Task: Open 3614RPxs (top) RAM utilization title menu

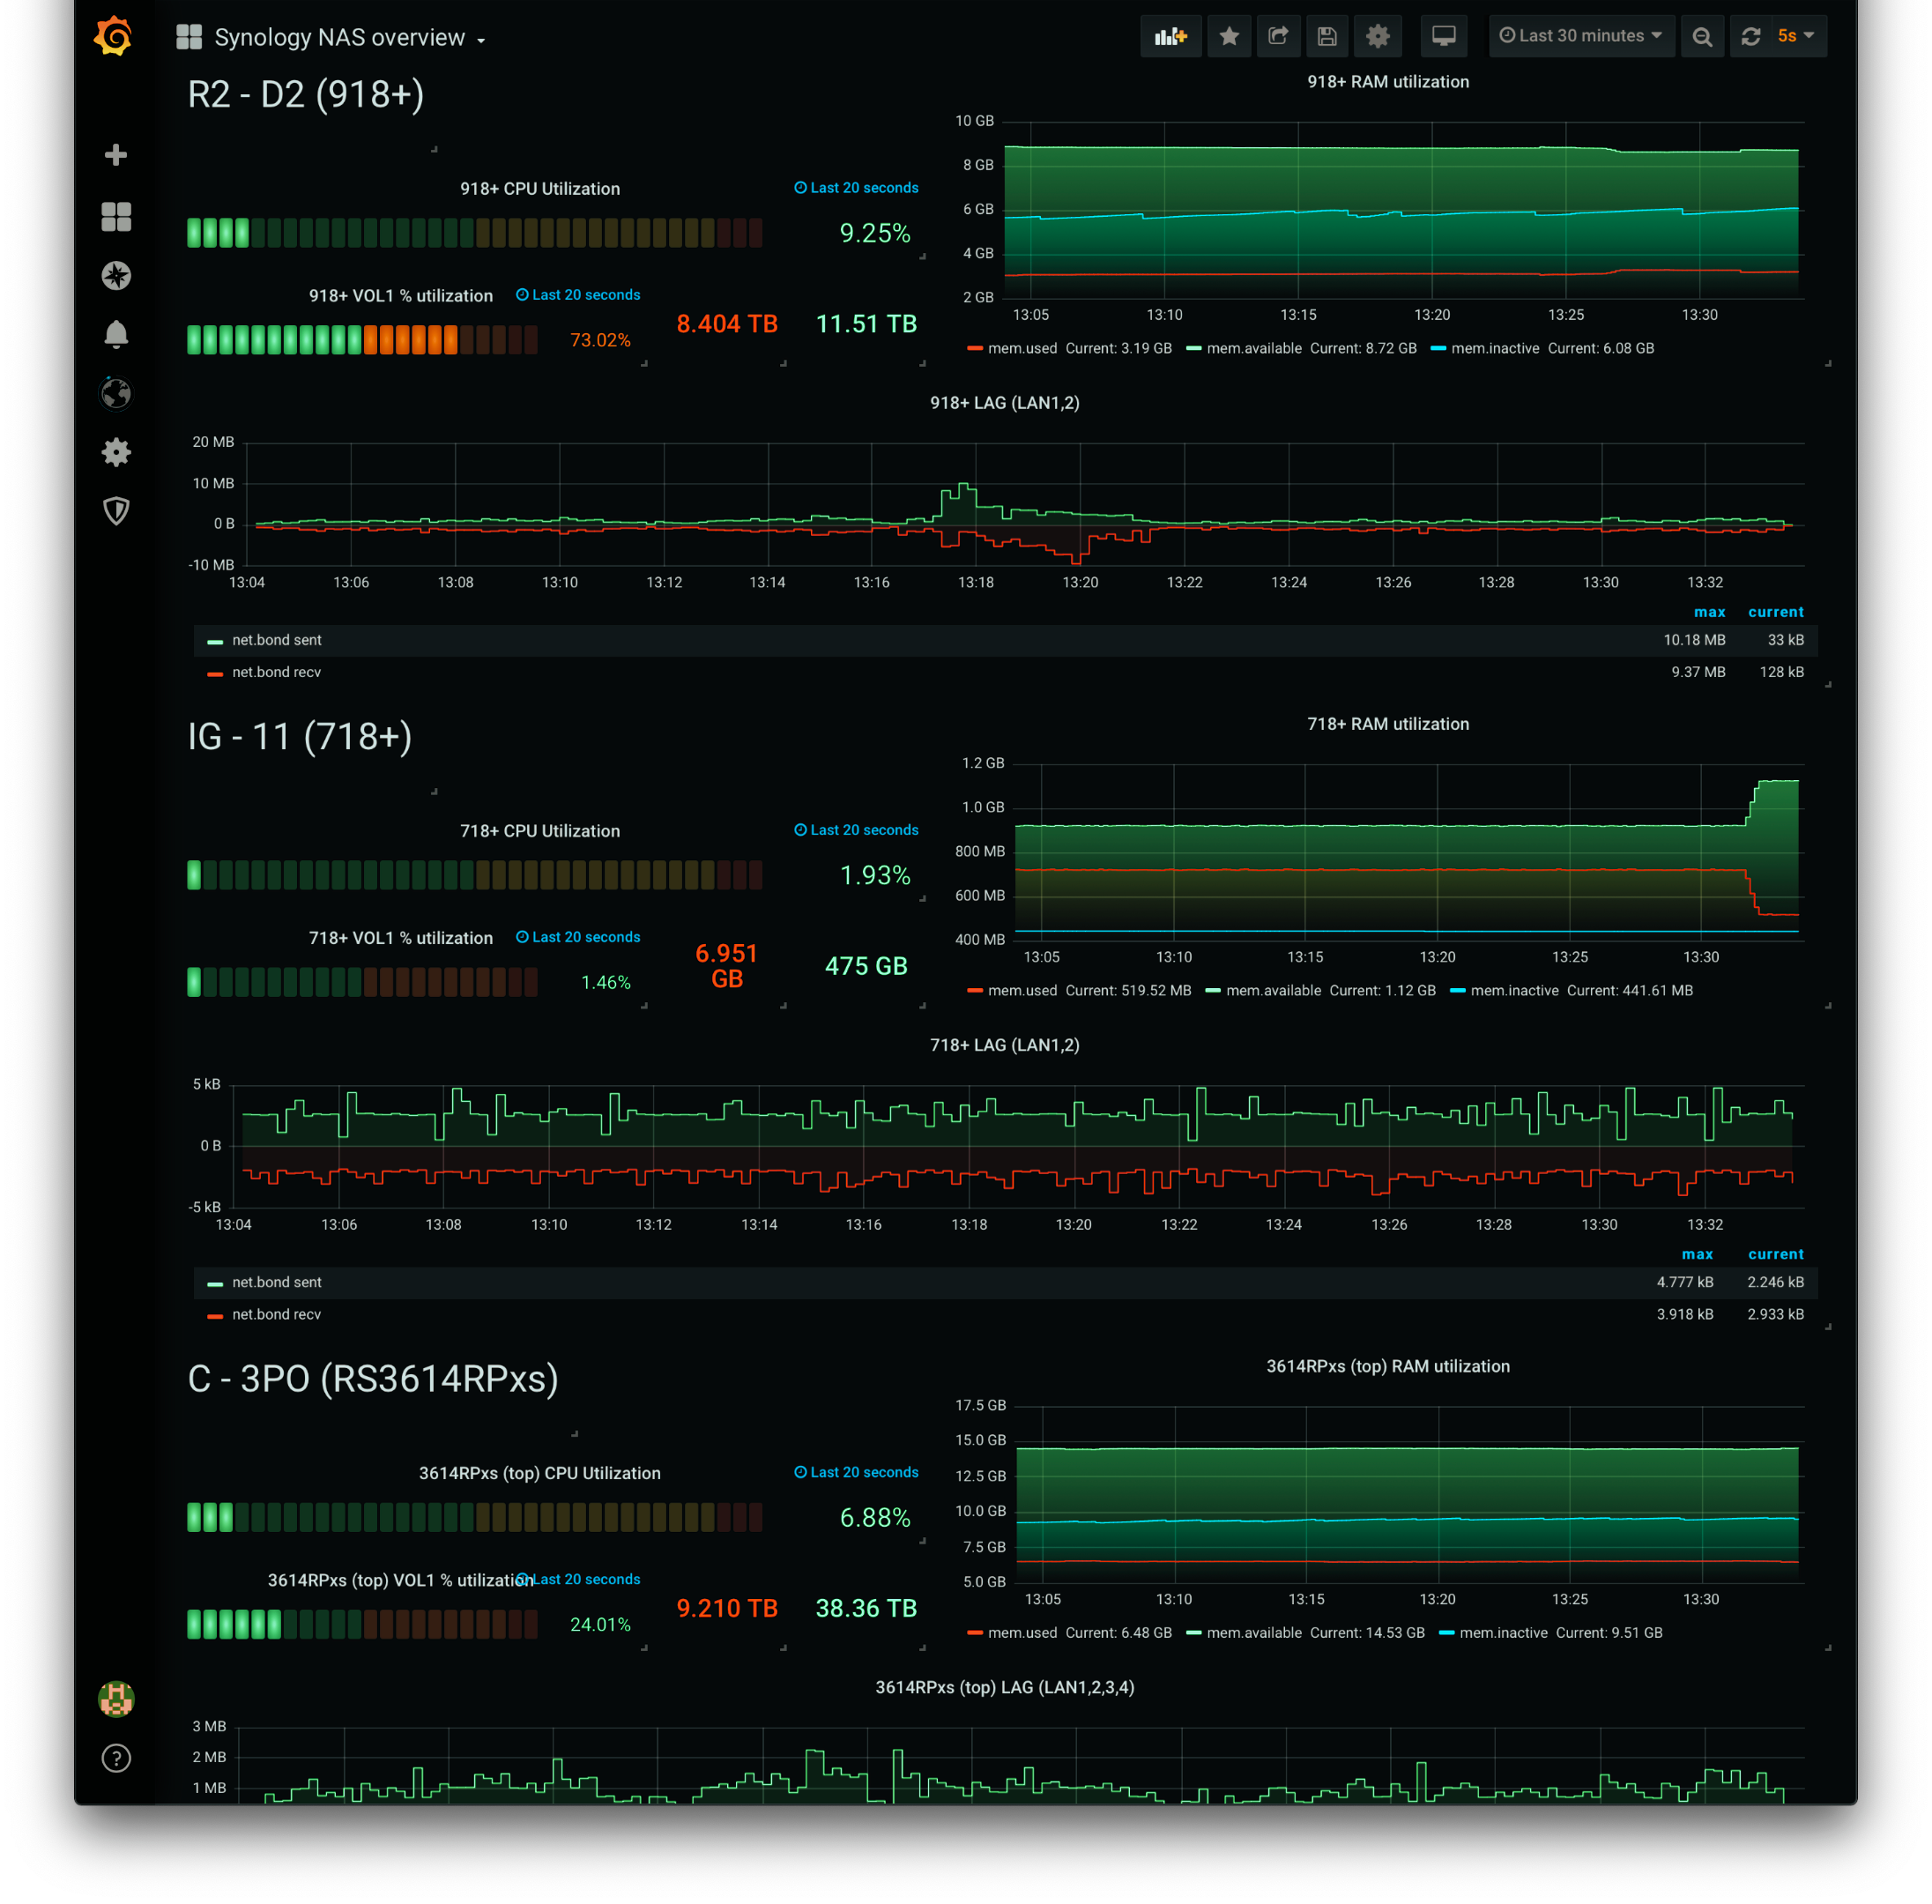Action: [x=1388, y=1366]
